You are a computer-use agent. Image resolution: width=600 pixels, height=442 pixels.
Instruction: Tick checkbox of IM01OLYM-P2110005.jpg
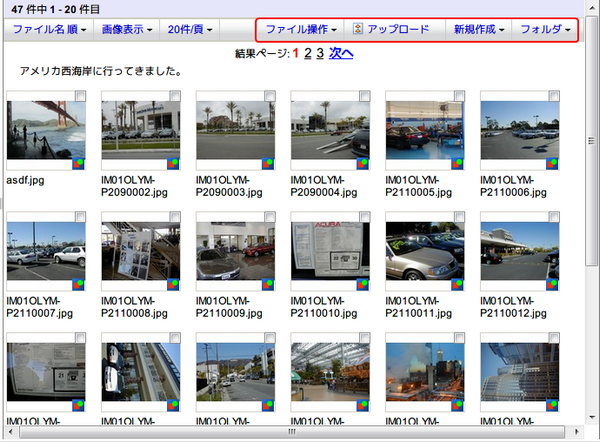tap(460, 96)
